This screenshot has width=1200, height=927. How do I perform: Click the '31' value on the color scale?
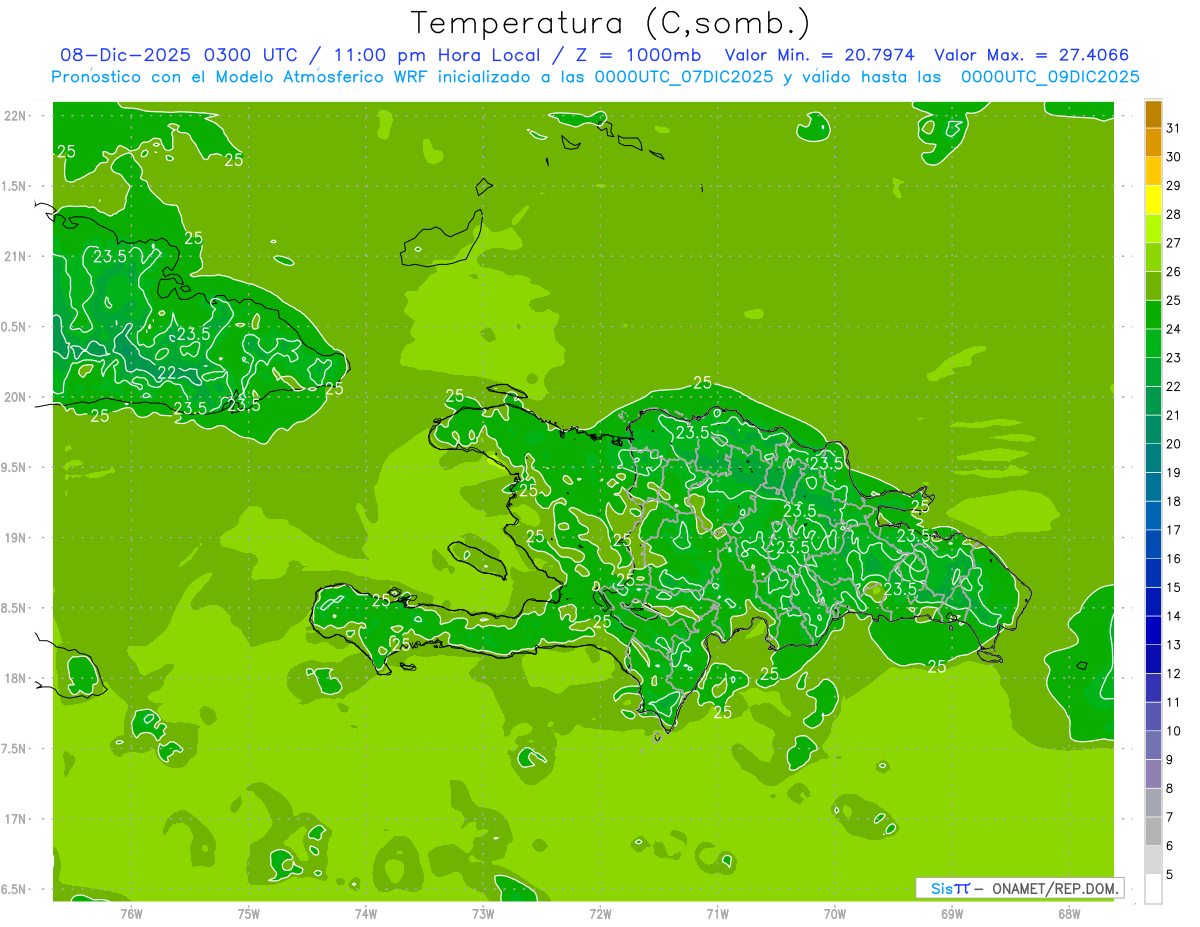point(1174,128)
